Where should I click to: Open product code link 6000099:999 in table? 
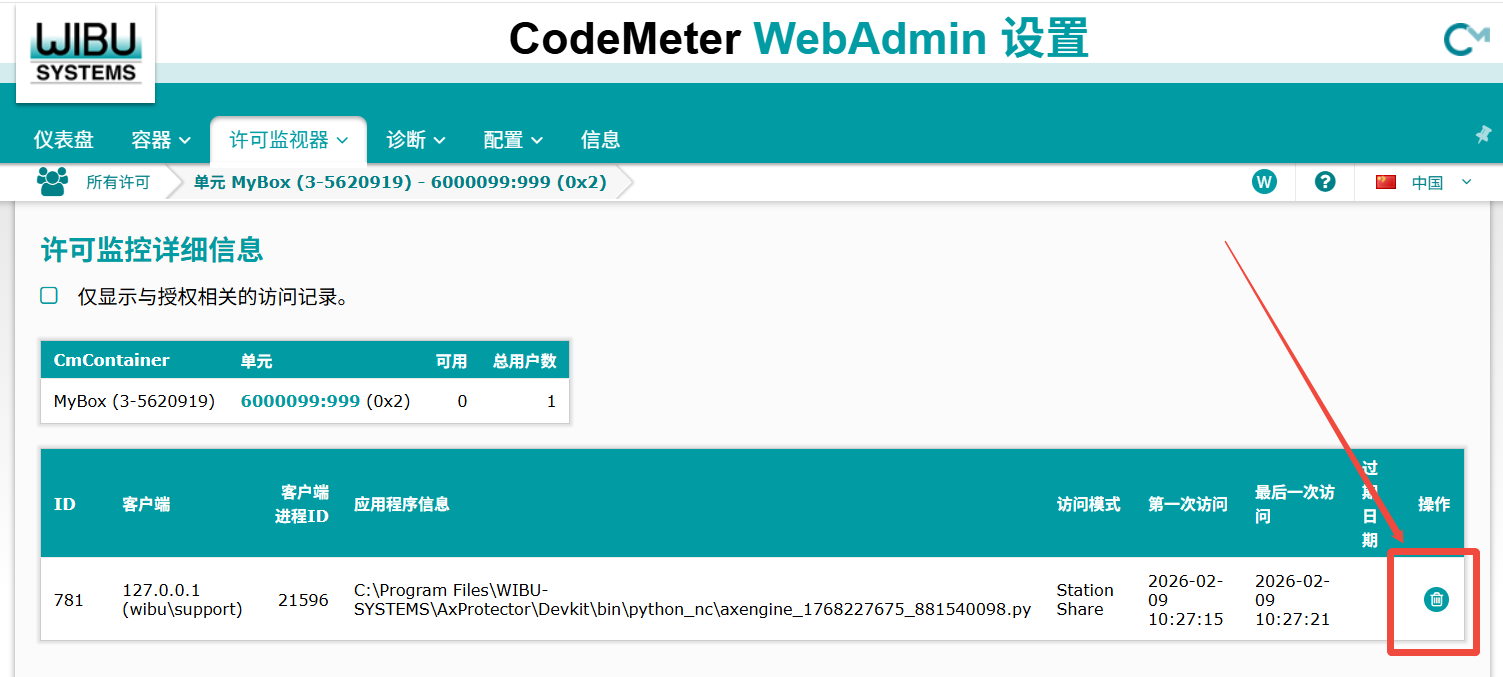300,401
